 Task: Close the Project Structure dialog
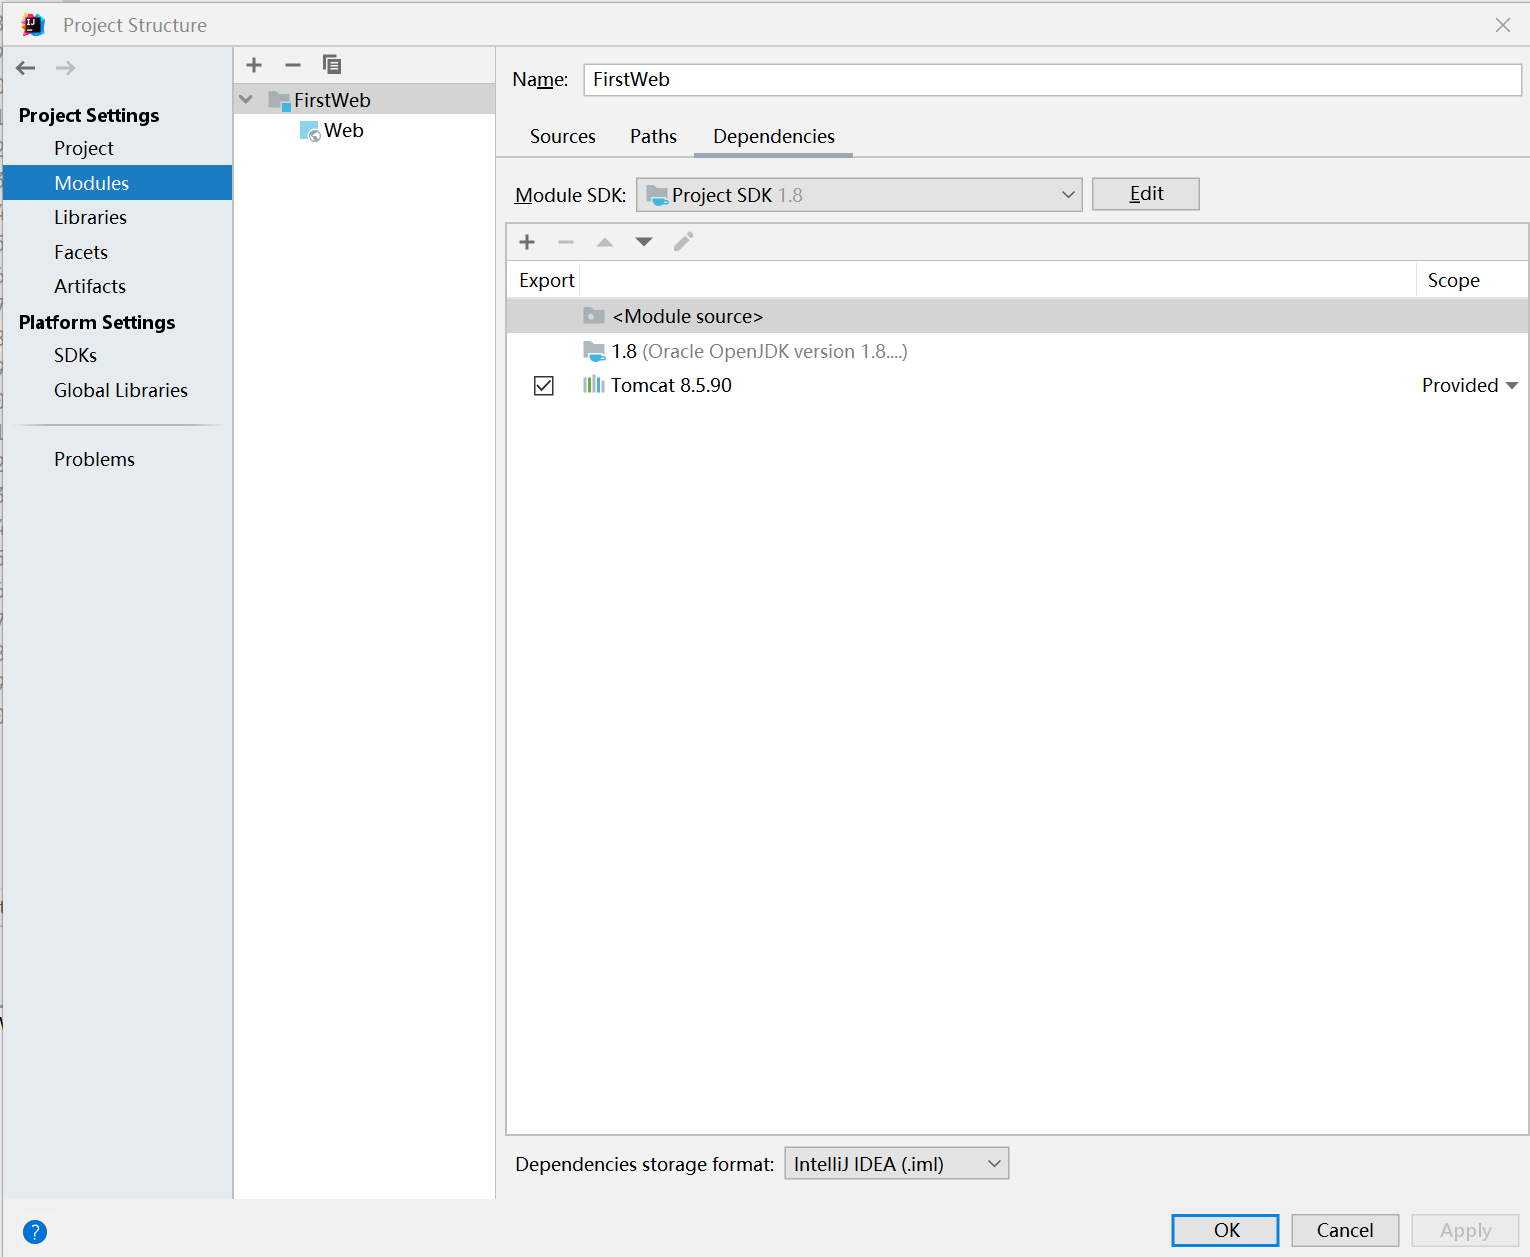point(1503,25)
